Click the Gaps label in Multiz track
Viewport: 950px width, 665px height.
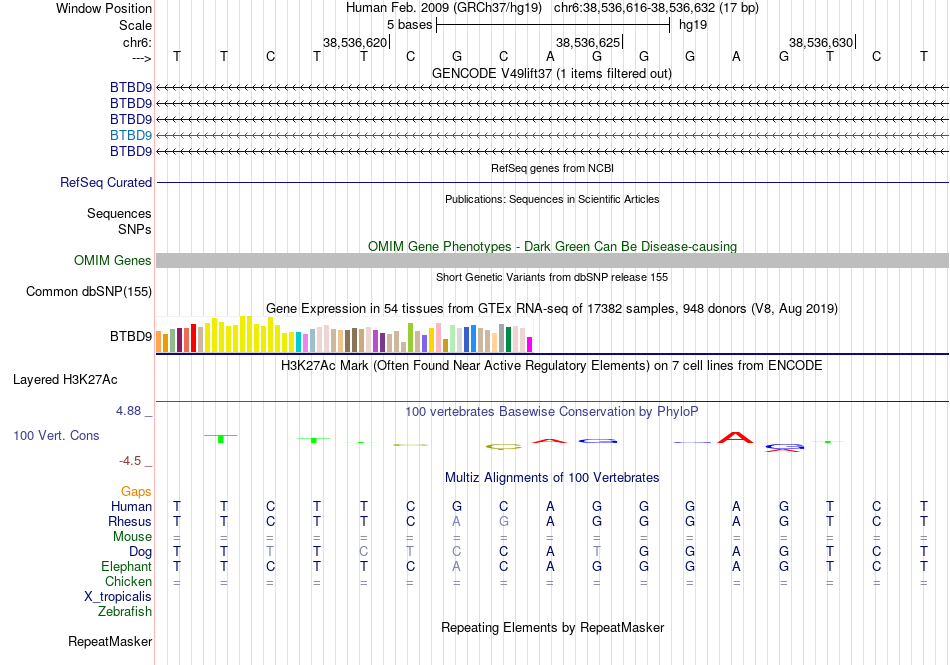pos(136,491)
